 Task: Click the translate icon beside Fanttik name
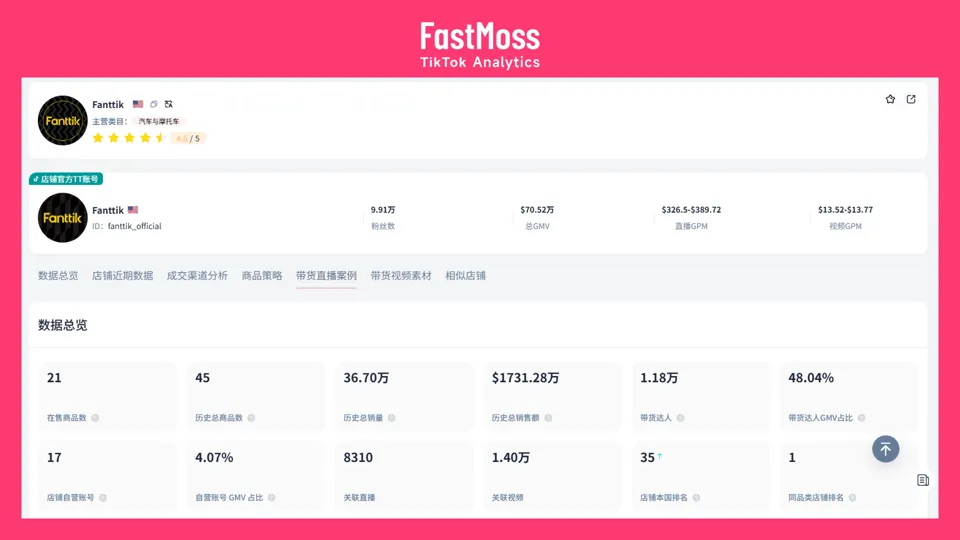(169, 104)
